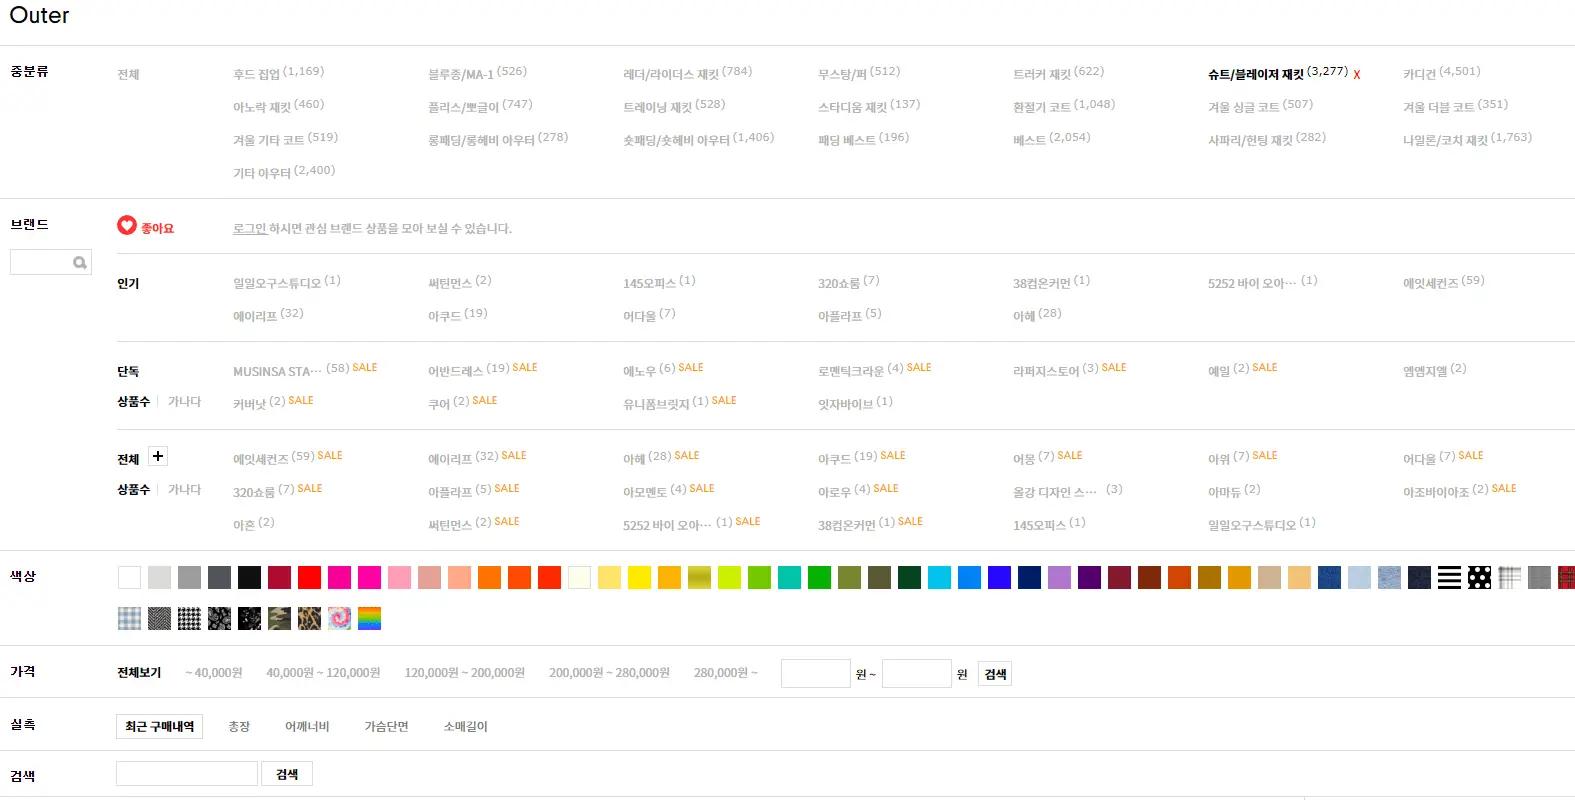Select the horizontal stripe pattern swatch
Screen dimensions: 1575x800
tap(1449, 577)
